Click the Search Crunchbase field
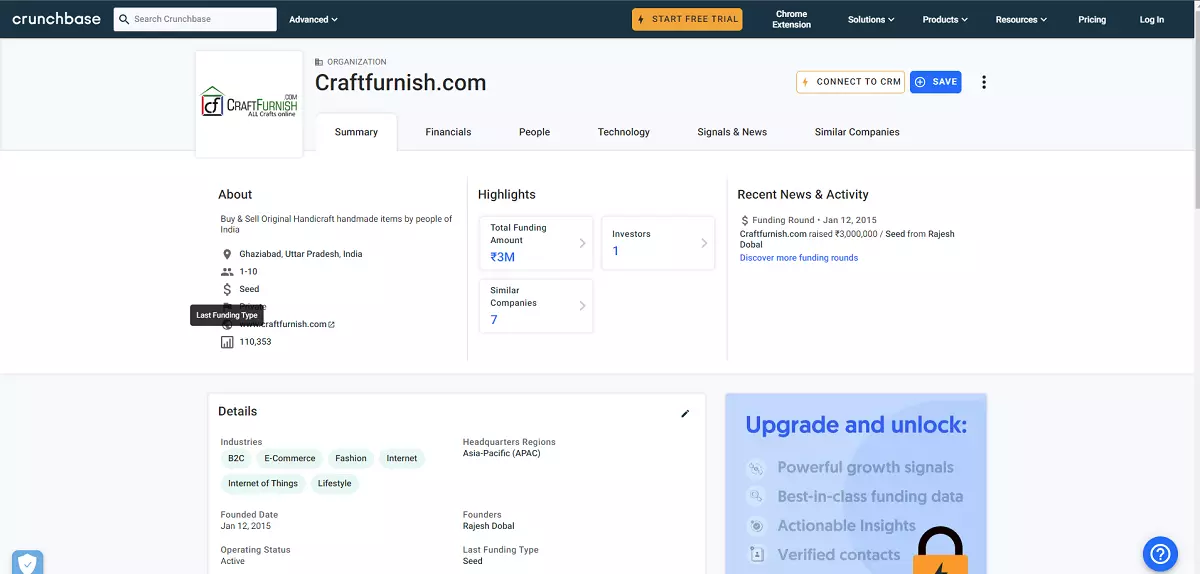This screenshot has height=574, width=1200. coord(195,19)
